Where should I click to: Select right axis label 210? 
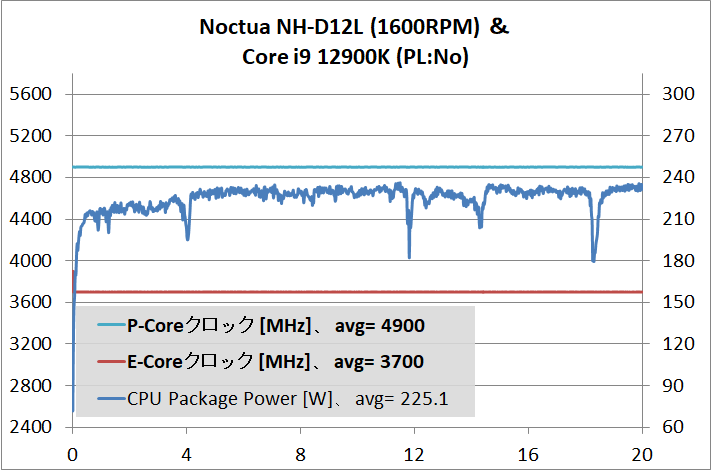tap(678, 219)
